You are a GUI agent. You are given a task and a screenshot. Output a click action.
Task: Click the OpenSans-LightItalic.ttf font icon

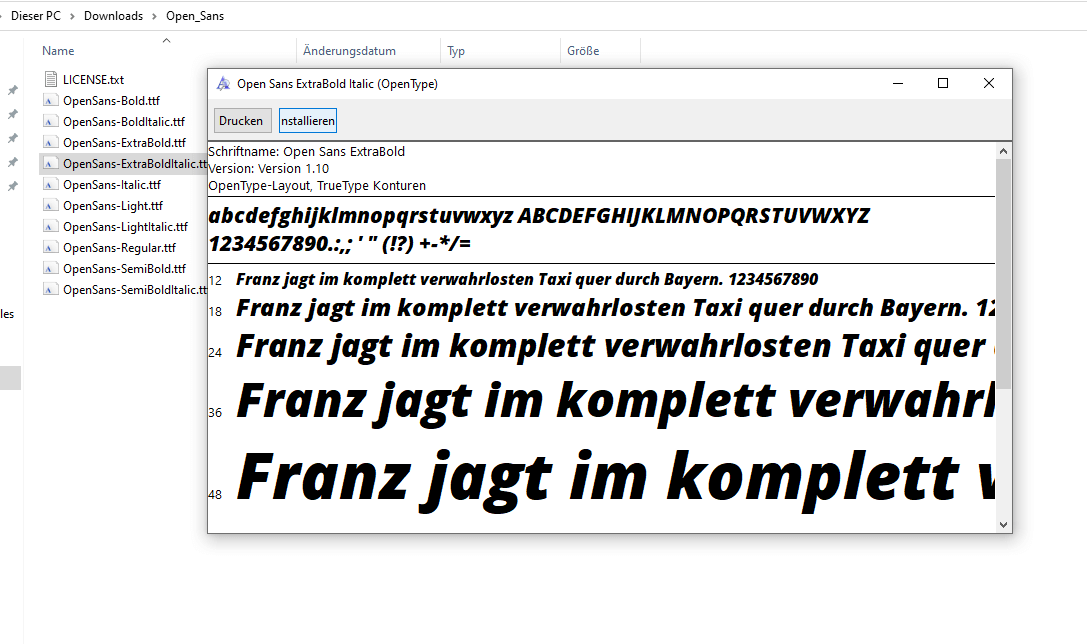click(50, 227)
